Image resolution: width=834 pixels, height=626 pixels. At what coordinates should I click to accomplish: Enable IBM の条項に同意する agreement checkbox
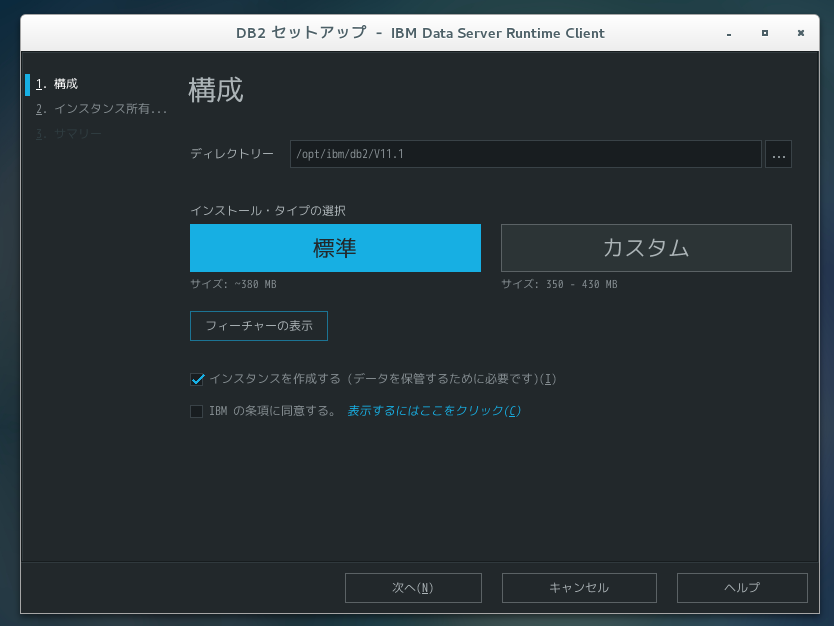pos(197,410)
